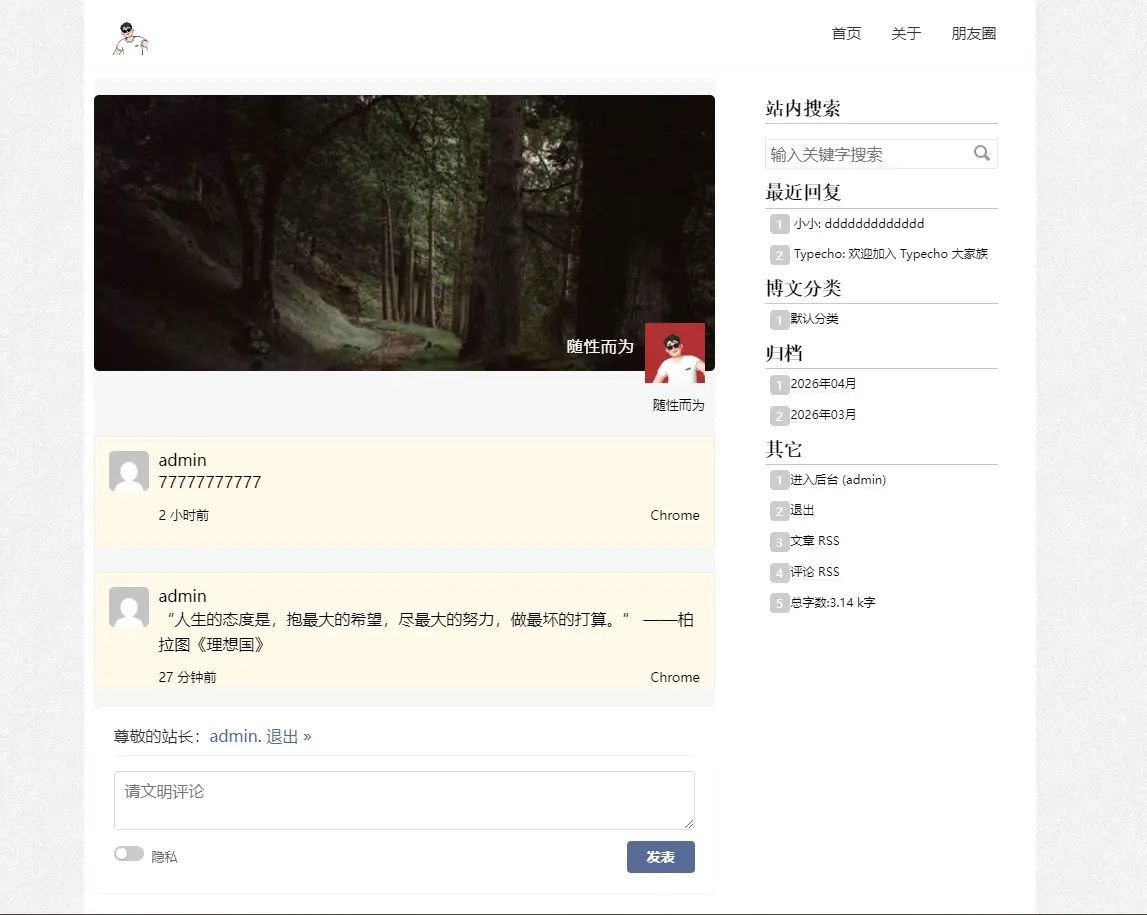This screenshot has width=1147, height=915.
Task: Click the 随性而为 title on banner
Action: (600, 347)
